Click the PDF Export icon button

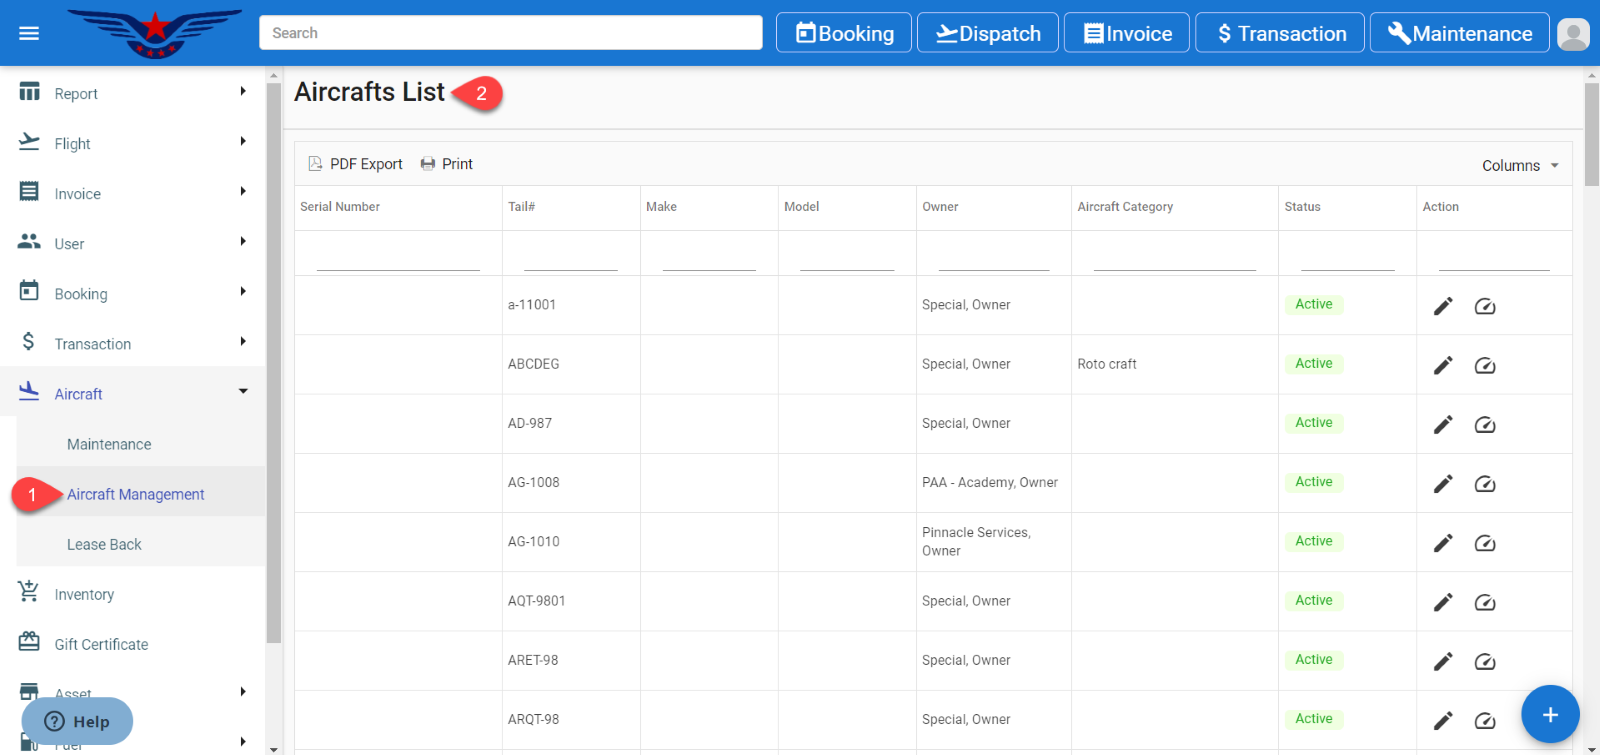(356, 164)
